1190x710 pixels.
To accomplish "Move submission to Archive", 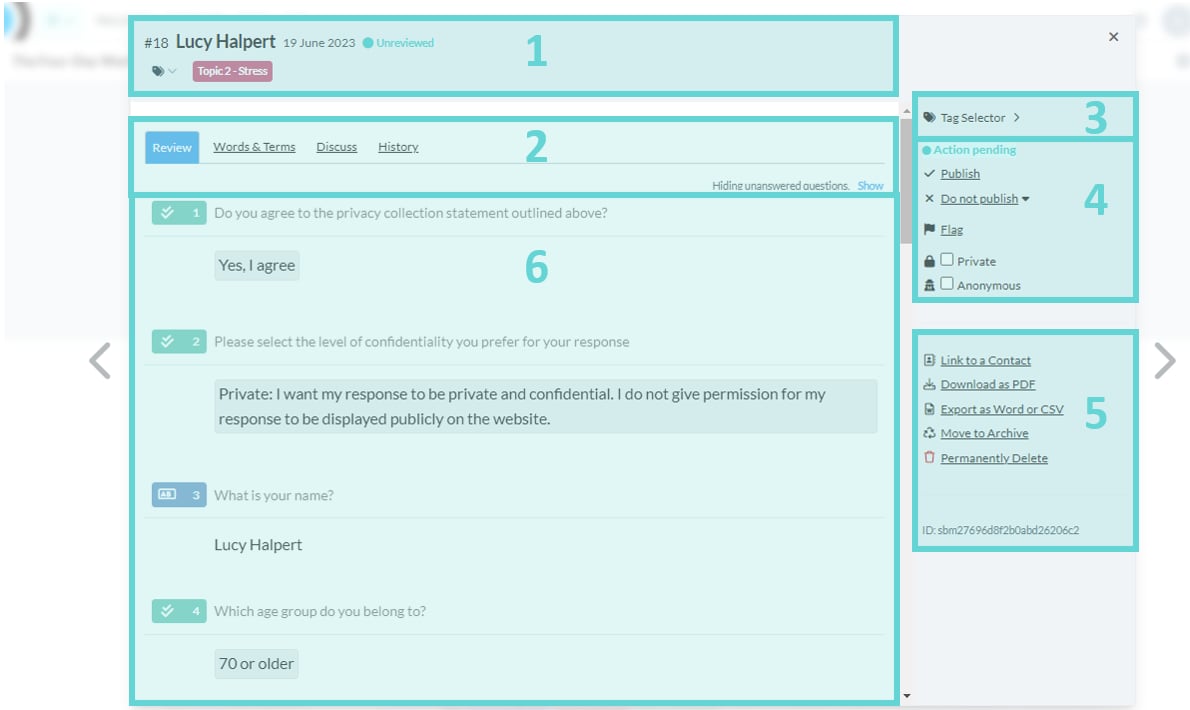I will pos(984,433).
